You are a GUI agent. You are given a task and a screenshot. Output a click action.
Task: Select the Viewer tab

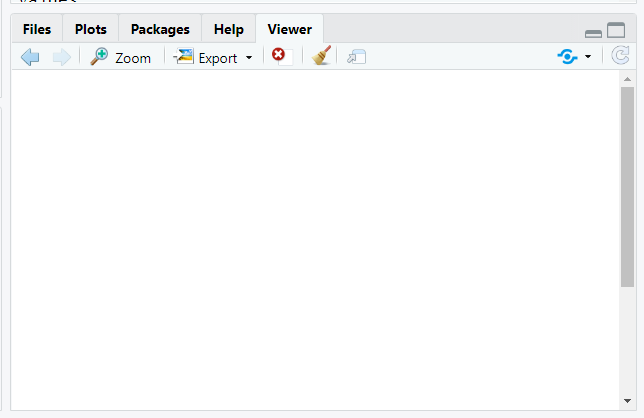(290, 29)
